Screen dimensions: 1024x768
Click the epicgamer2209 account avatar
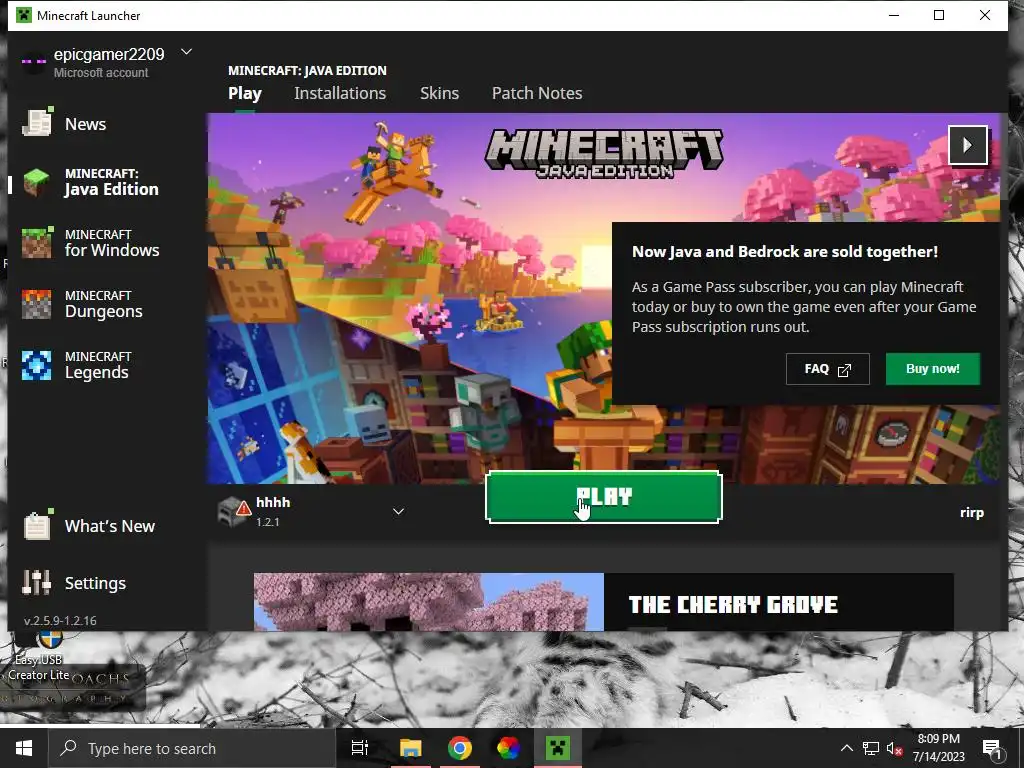[33, 62]
